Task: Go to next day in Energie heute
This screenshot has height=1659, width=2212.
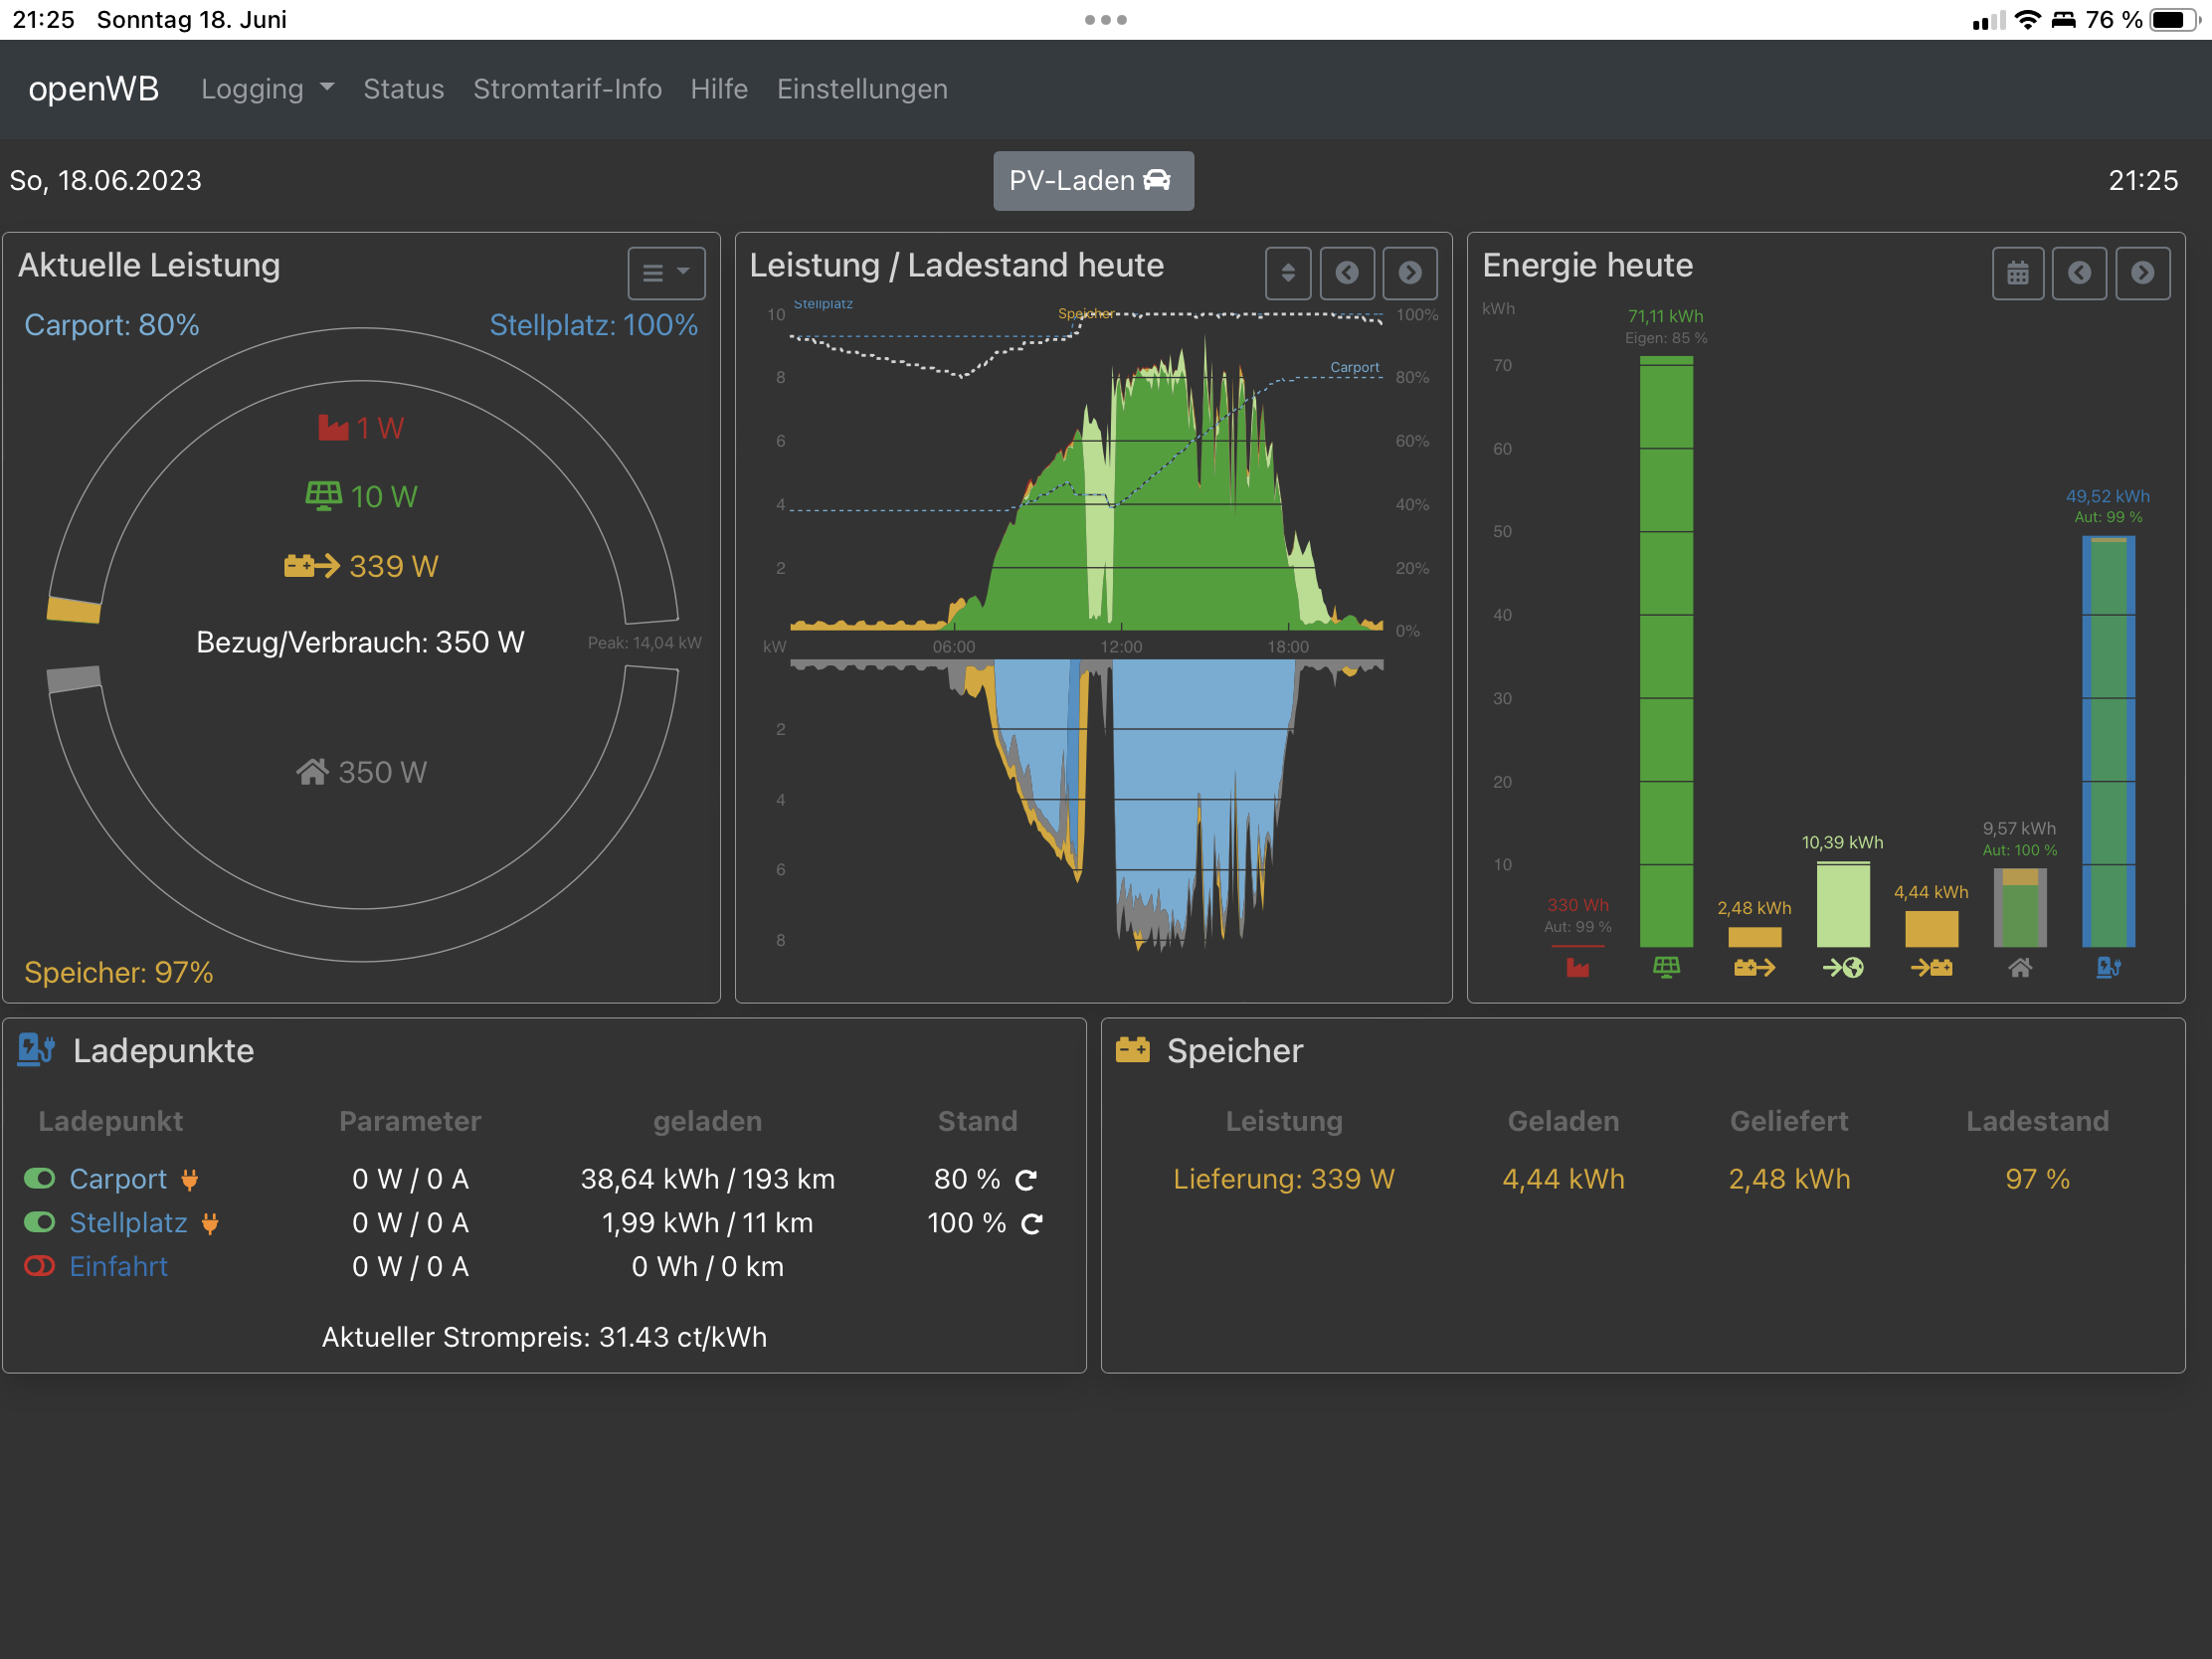Action: (2142, 273)
